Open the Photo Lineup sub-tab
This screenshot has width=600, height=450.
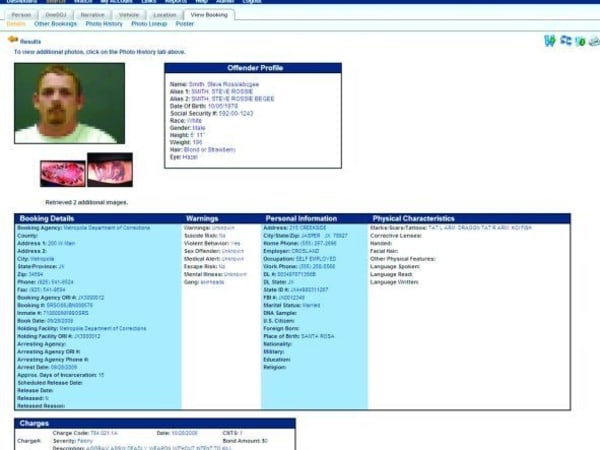[149, 24]
